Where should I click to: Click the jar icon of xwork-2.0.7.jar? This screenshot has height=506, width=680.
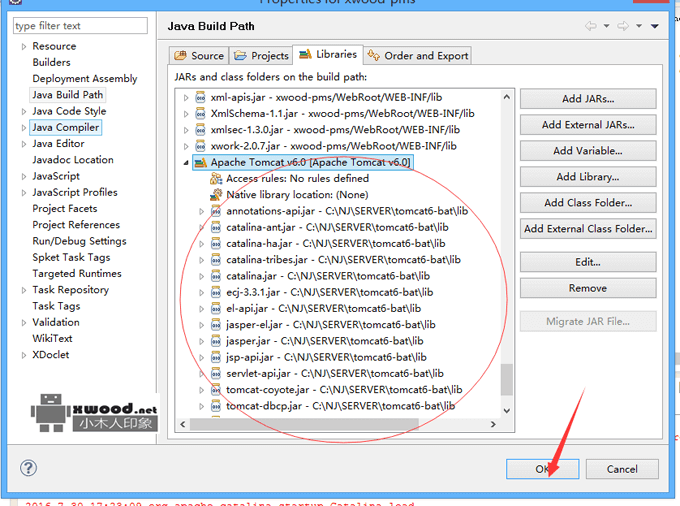(200, 146)
